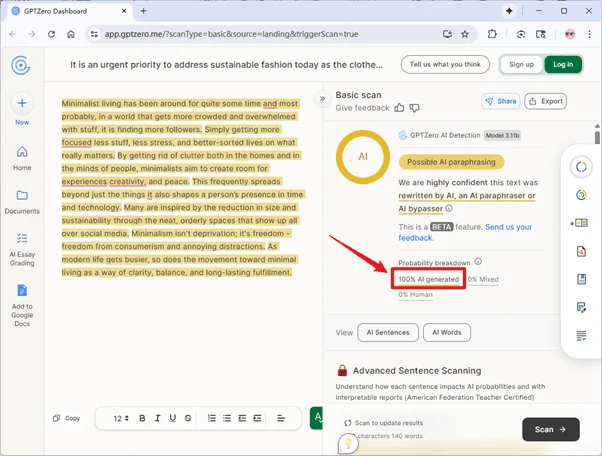This screenshot has width=602, height=456.
Task: Click the GPTZero logo icon
Action: point(21,65)
